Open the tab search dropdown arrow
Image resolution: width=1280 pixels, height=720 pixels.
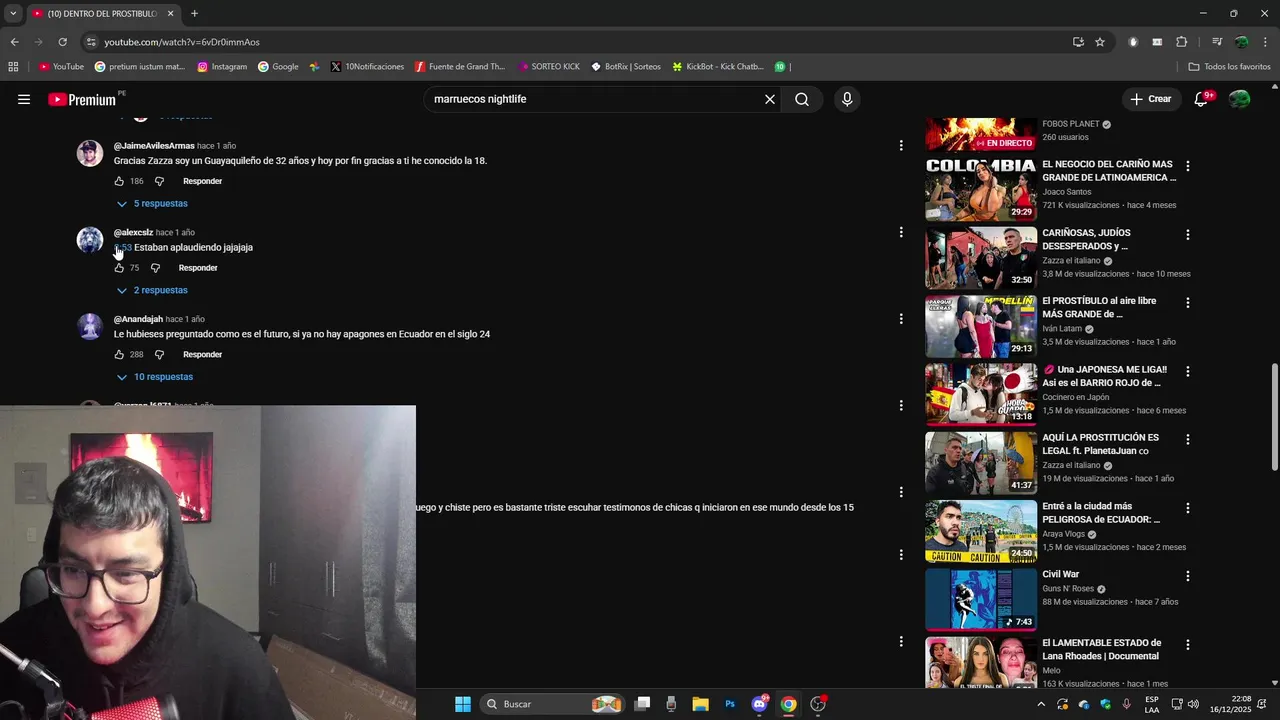(x=13, y=14)
